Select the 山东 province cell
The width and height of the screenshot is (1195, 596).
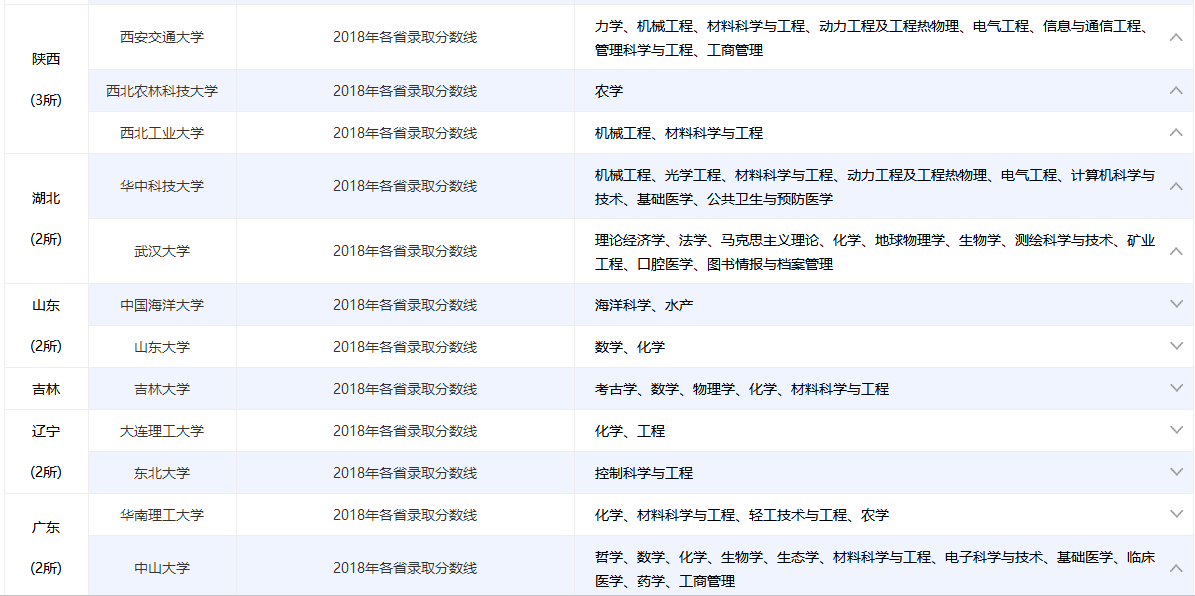click(x=46, y=325)
